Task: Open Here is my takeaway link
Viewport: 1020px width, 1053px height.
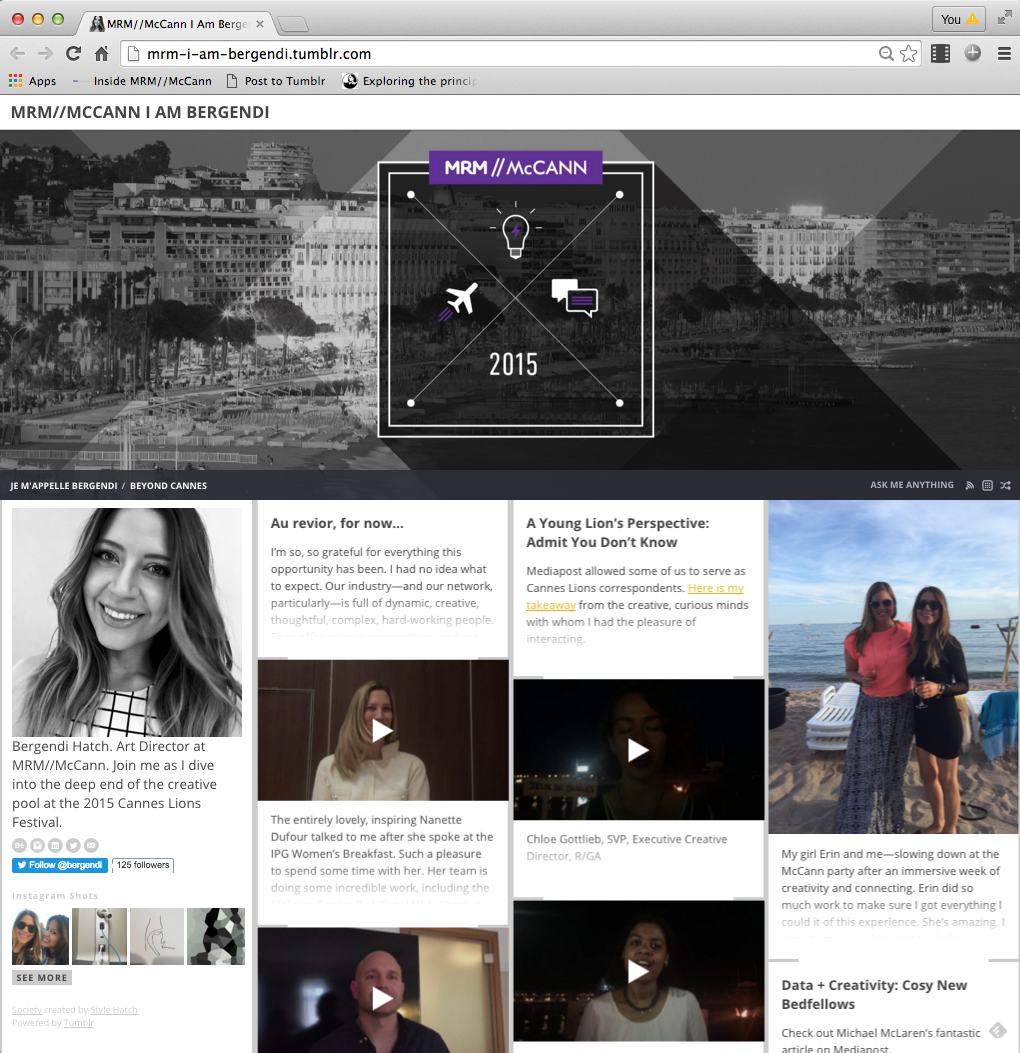Action: pyautogui.click(x=635, y=596)
